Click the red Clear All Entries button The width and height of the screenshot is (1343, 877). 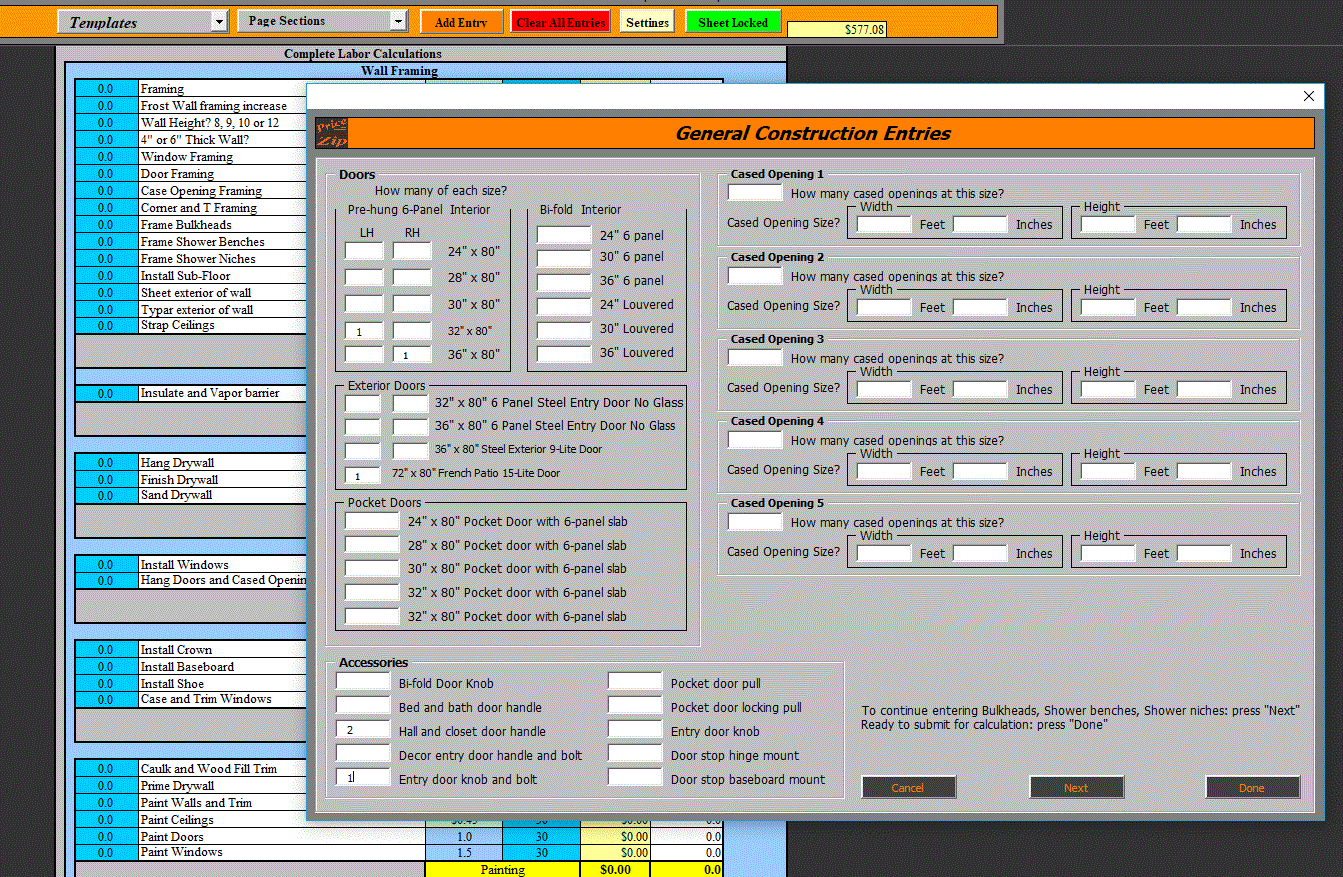pos(561,22)
